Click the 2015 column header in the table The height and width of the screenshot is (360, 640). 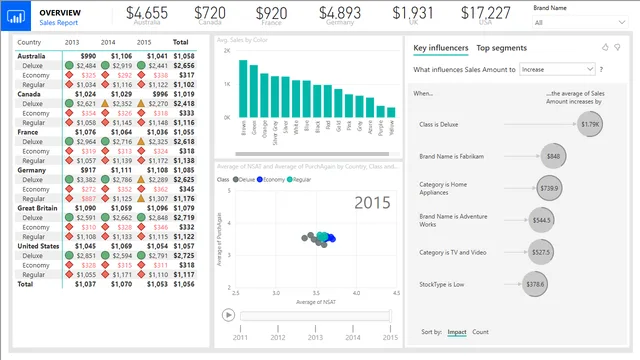click(x=144, y=42)
